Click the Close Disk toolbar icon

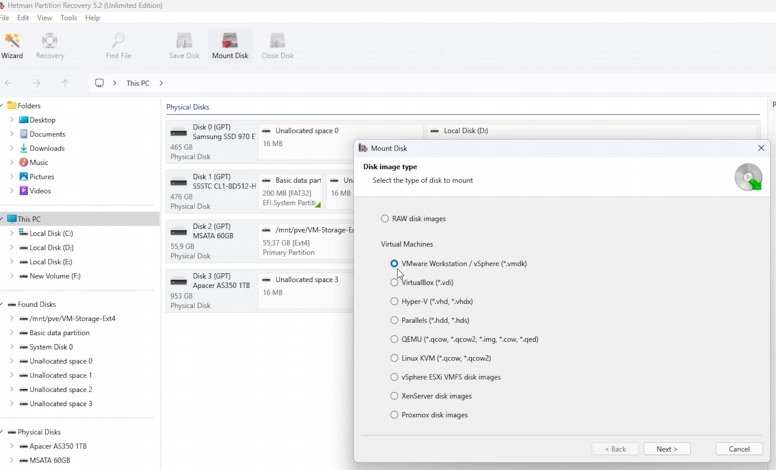pyautogui.click(x=277, y=46)
